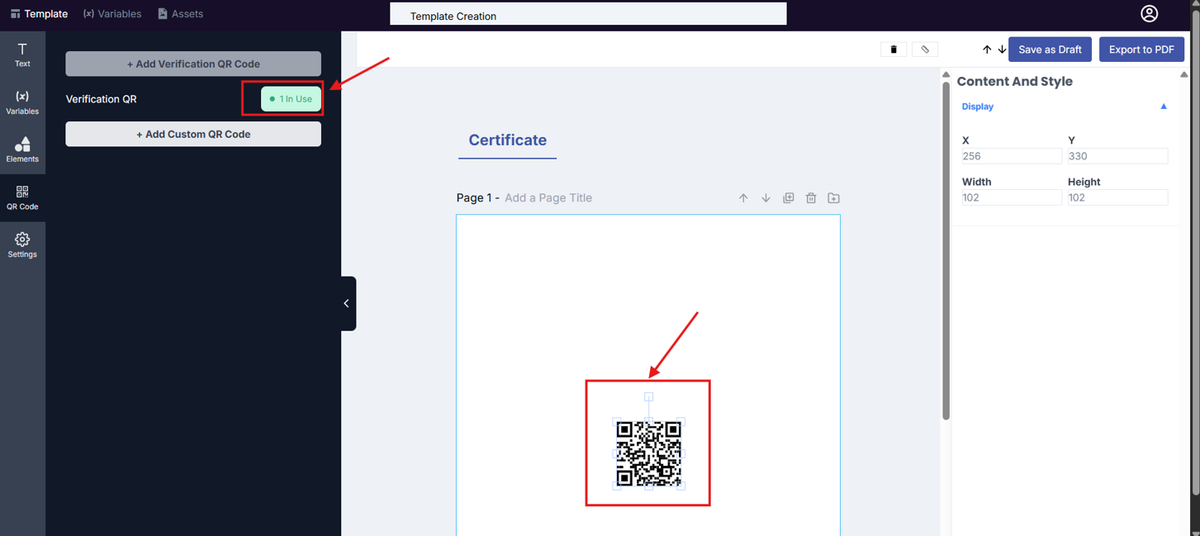Click the X position input field
Screen dimensions: 1200x536
click(1011, 156)
